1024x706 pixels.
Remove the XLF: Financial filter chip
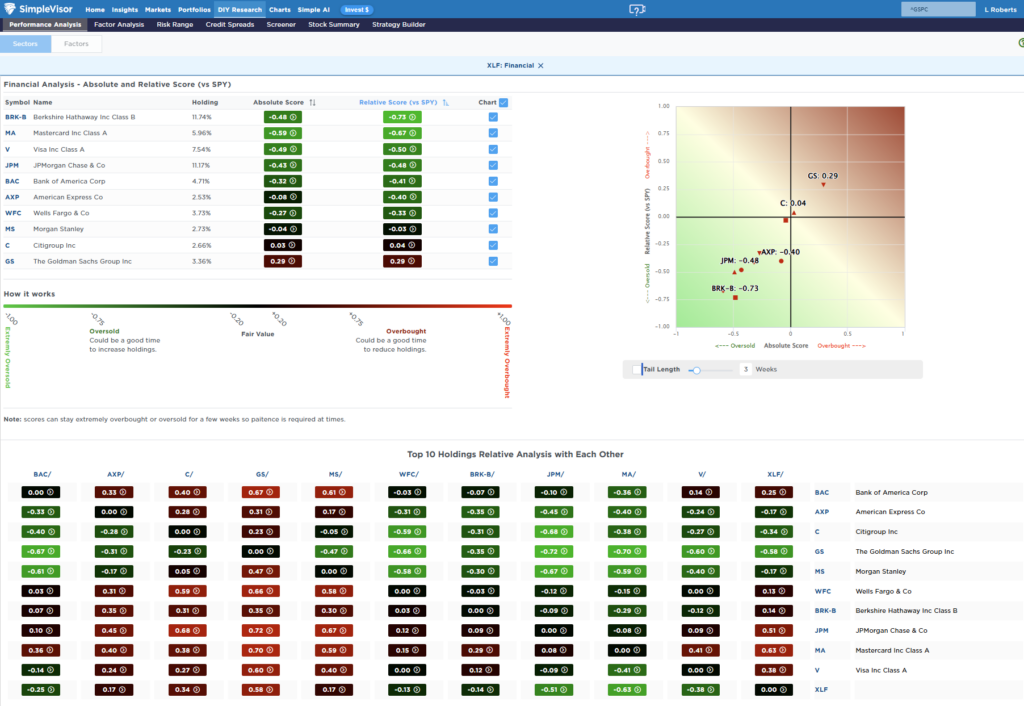541,63
